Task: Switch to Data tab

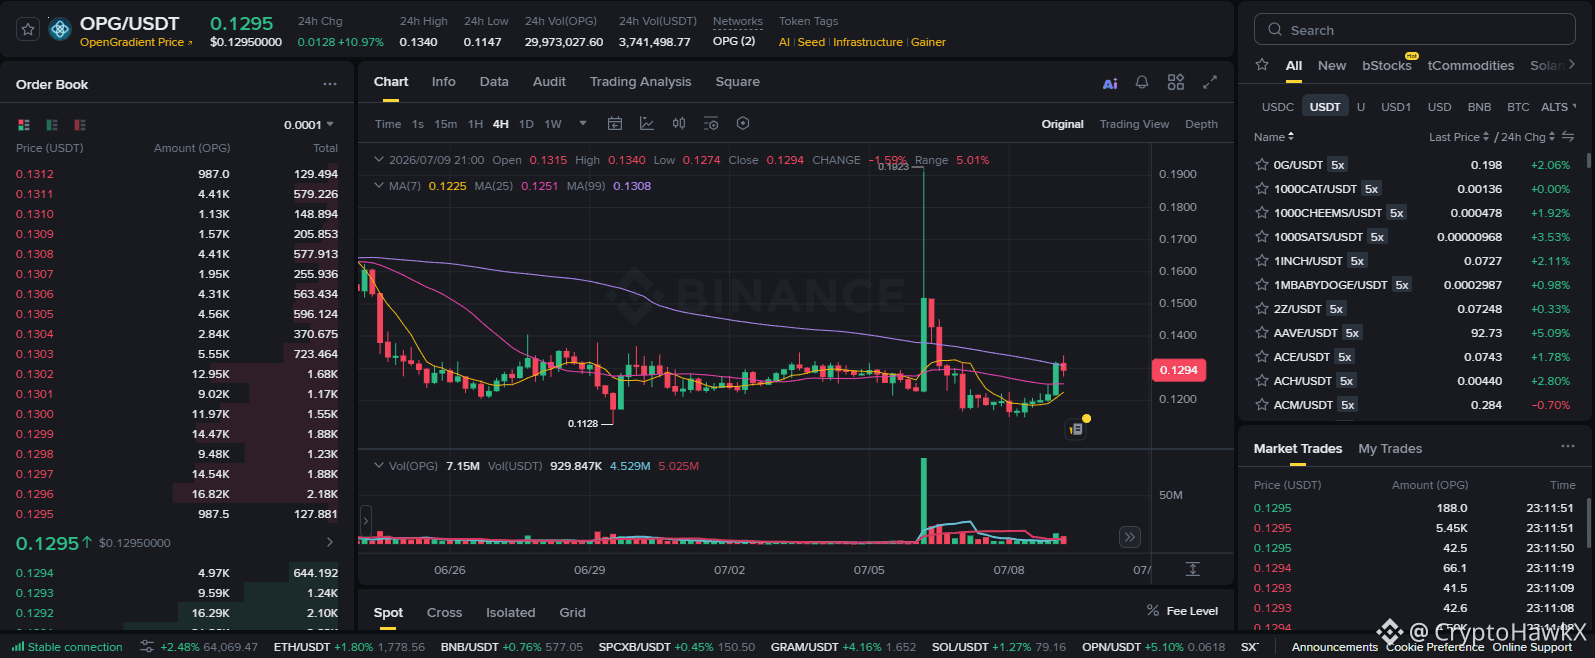Action: [x=494, y=82]
